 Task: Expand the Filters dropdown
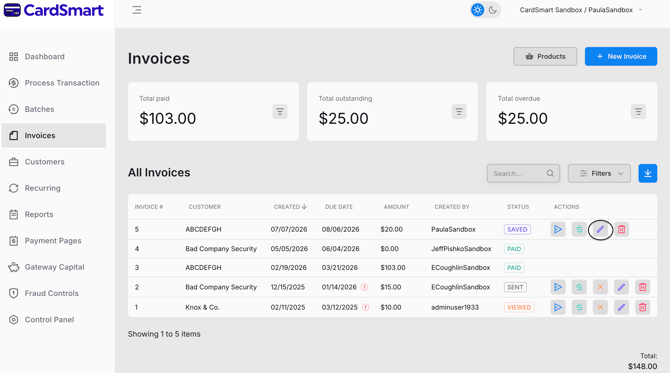point(599,173)
